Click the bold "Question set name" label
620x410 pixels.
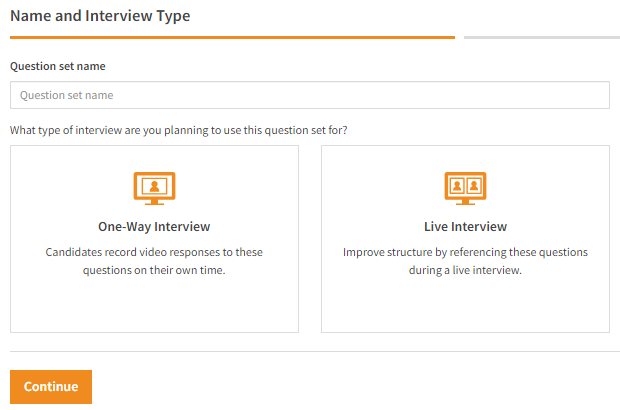point(58,67)
